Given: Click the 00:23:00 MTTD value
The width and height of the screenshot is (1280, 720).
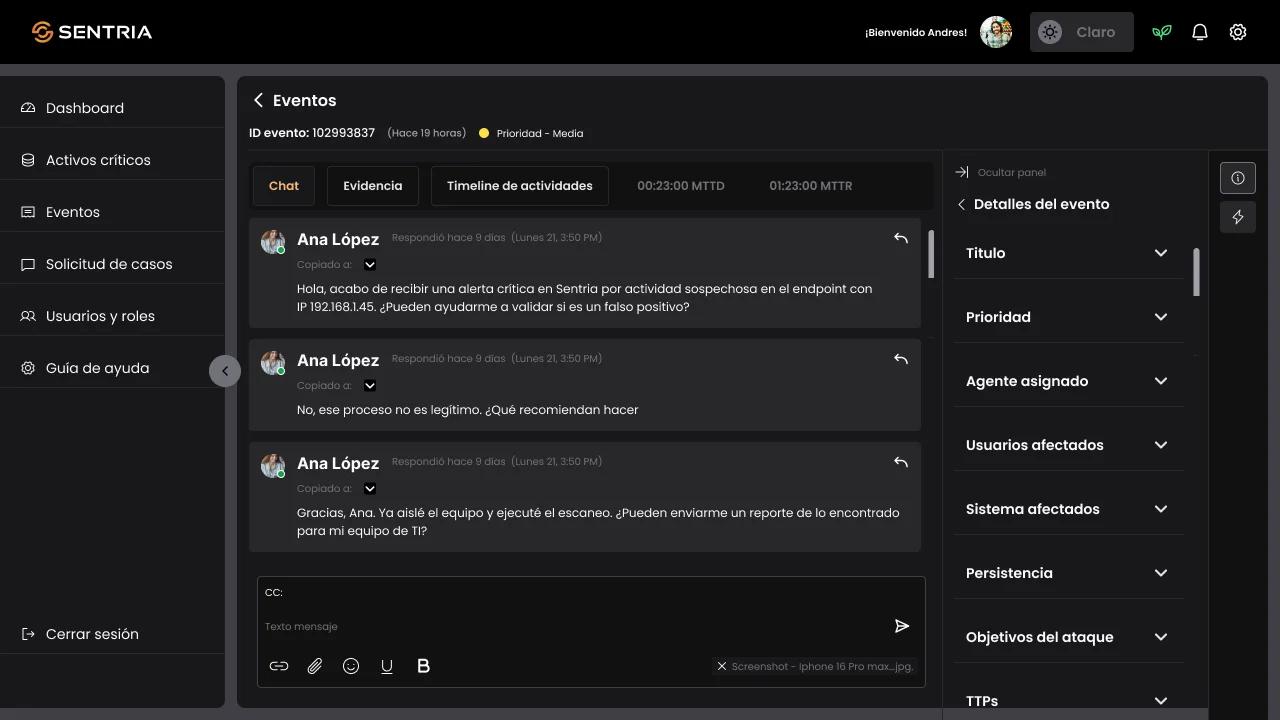Looking at the screenshot, I should click(681, 186).
